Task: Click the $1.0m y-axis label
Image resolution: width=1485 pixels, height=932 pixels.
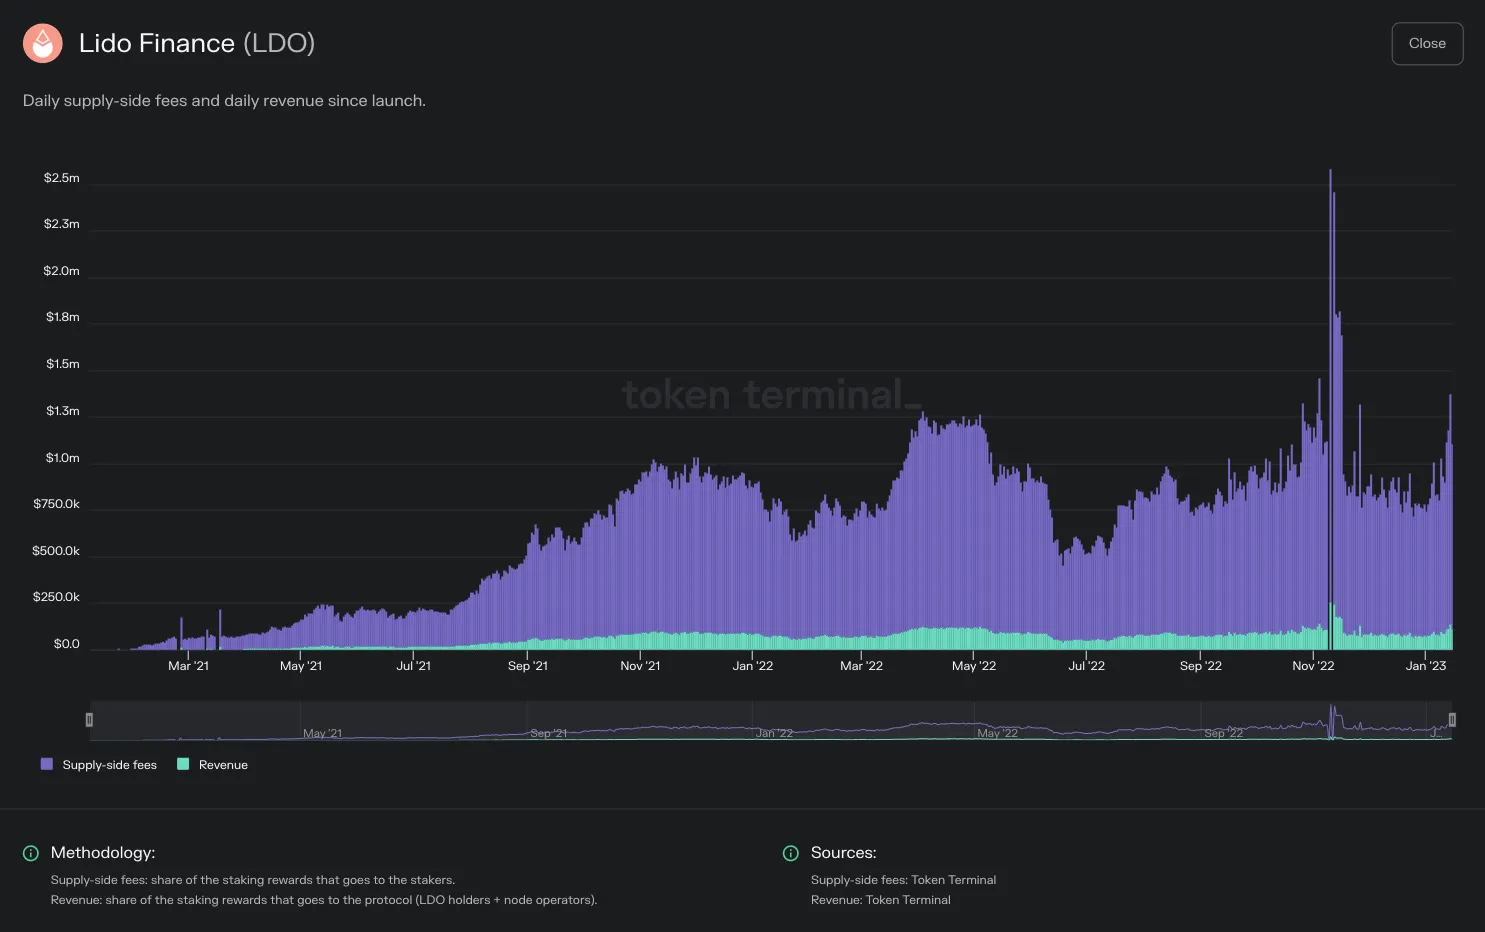Action: pyautogui.click(x=62, y=458)
